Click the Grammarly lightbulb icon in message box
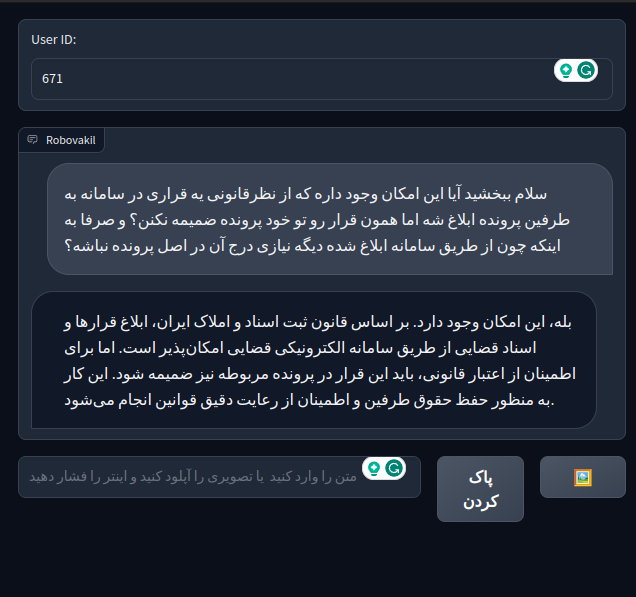Image resolution: width=636 pixels, height=597 pixels. [x=374, y=468]
